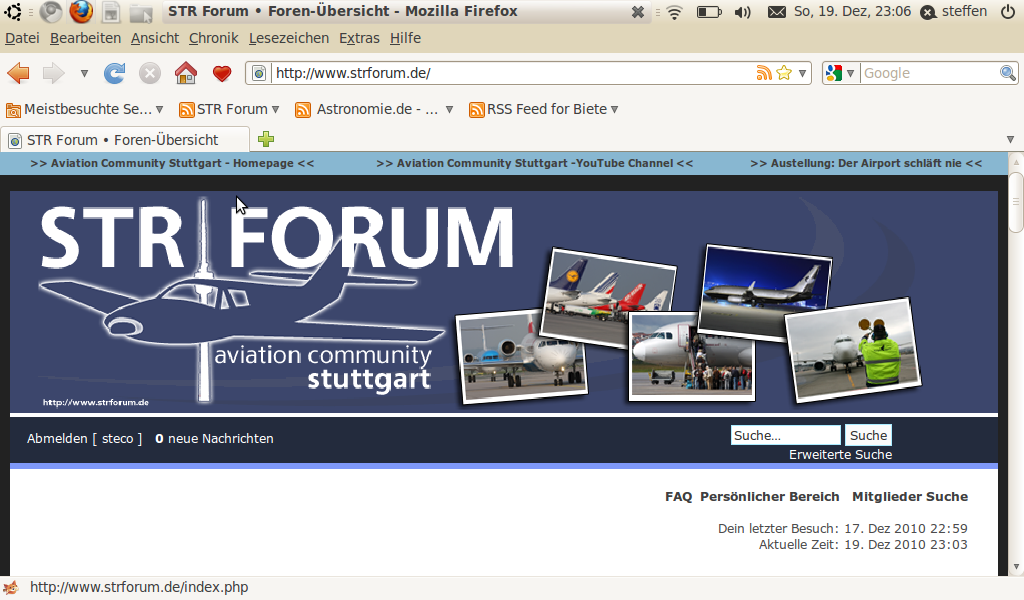Open the Erweiterte Suche link

tap(840, 455)
